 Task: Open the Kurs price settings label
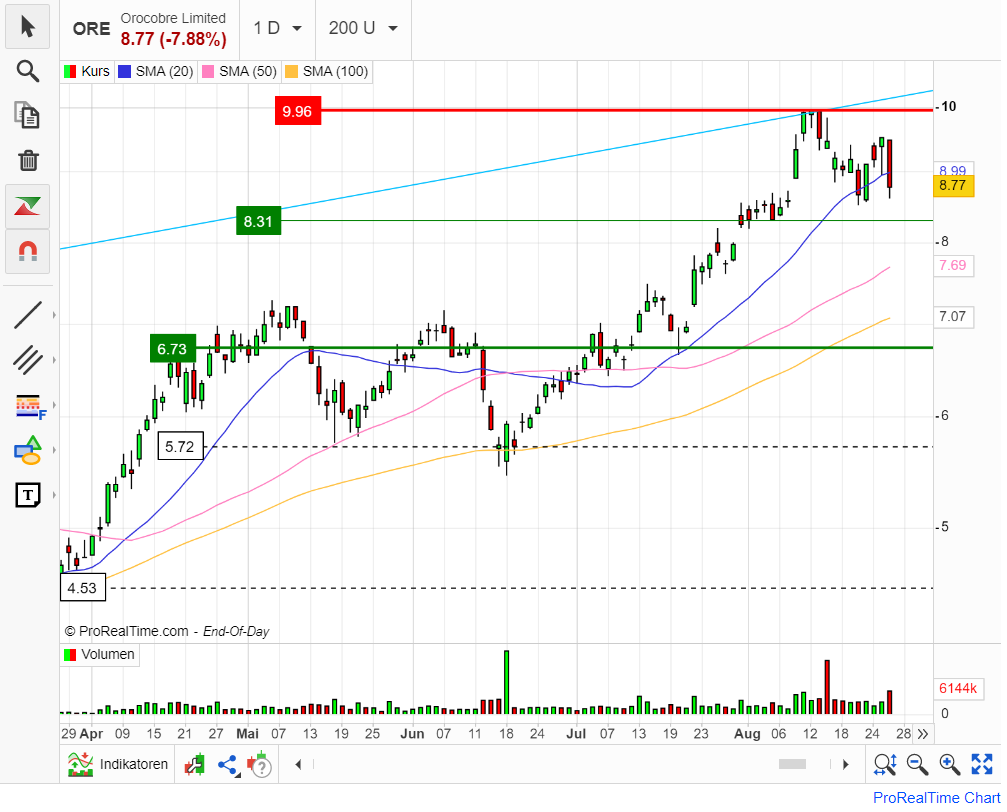pos(87,71)
